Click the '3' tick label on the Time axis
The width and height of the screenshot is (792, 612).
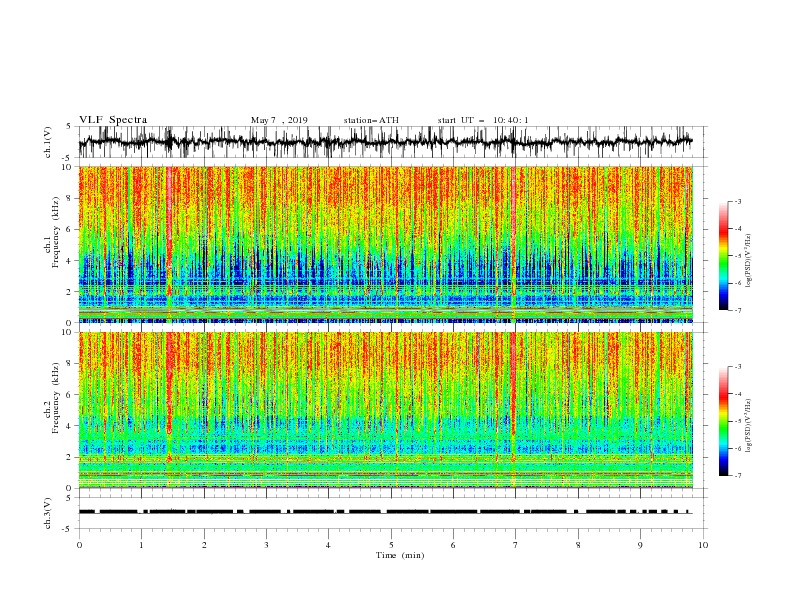tap(266, 545)
